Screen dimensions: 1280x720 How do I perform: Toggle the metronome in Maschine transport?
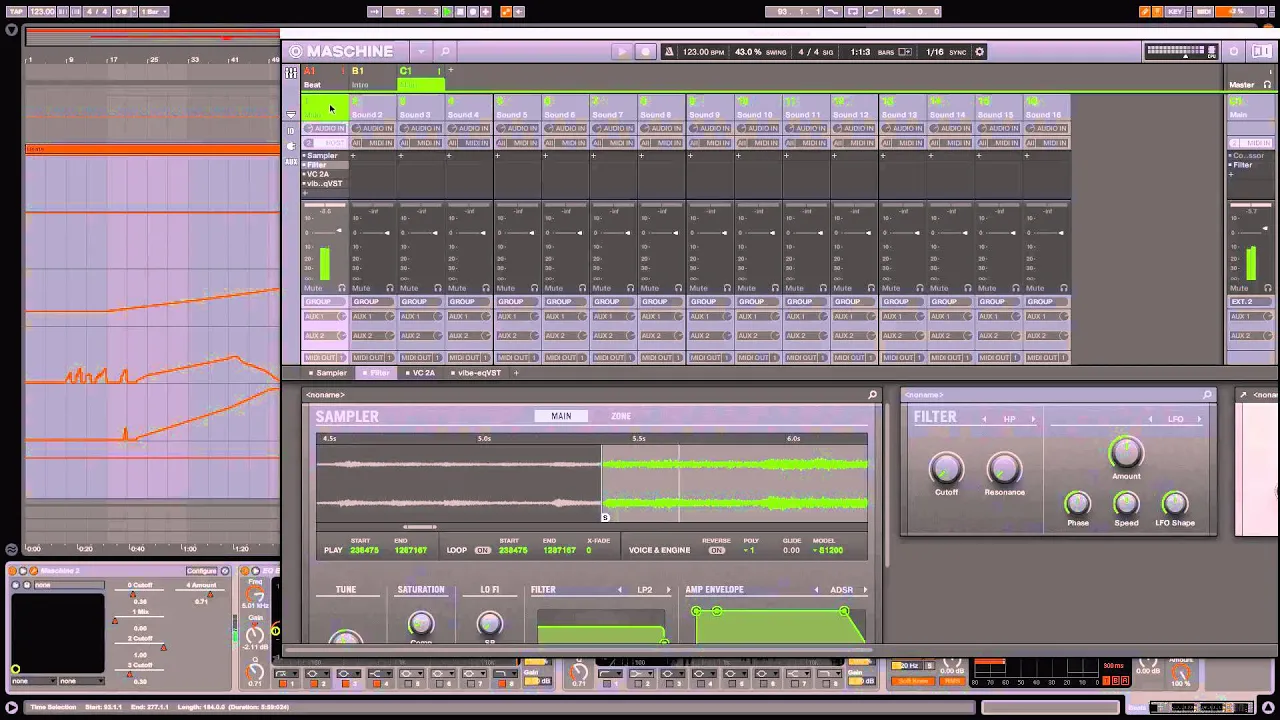pos(669,52)
